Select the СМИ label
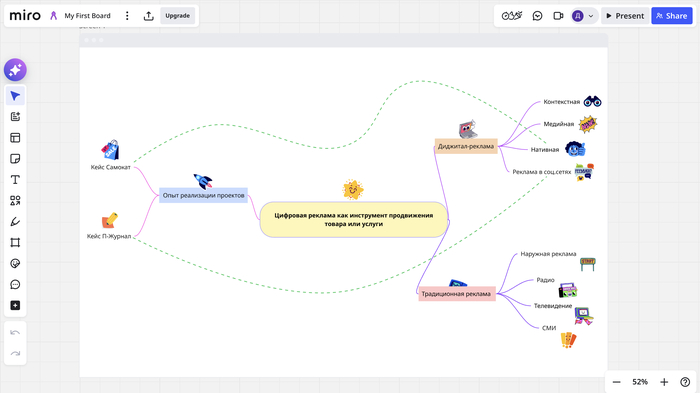 coord(549,328)
